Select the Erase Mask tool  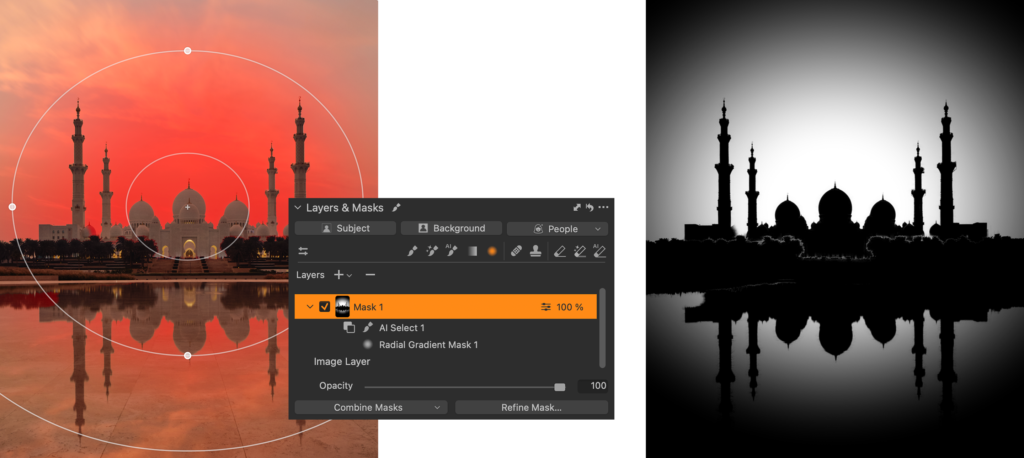click(x=560, y=251)
